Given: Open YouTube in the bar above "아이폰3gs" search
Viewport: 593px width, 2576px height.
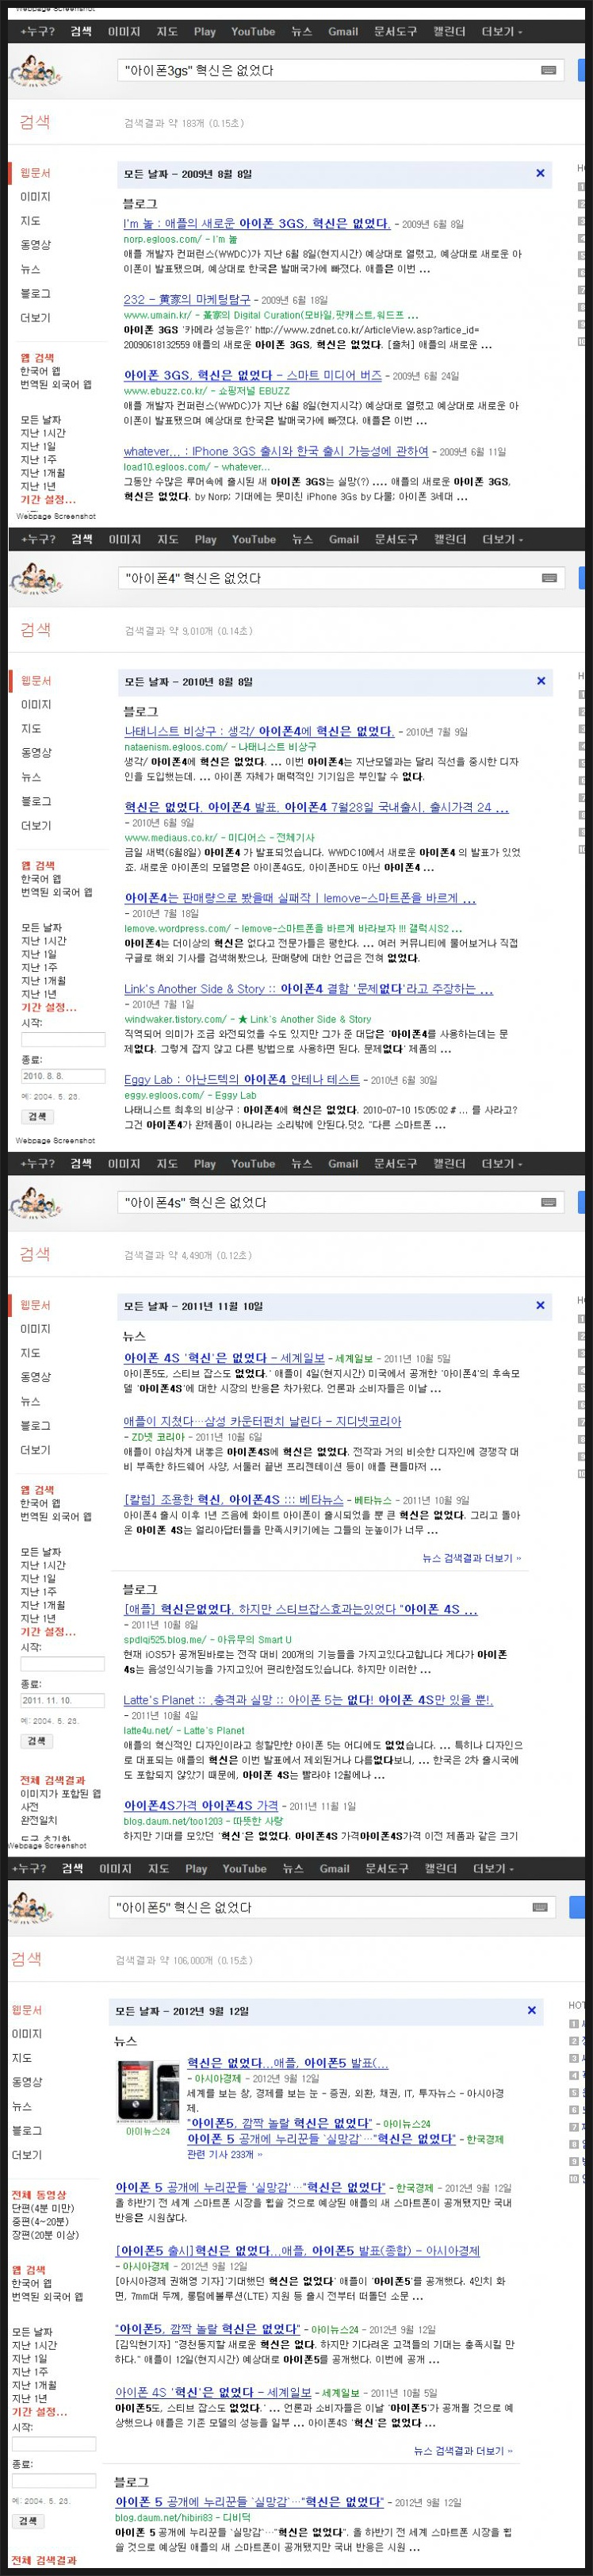Looking at the screenshot, I should [253, 32].
